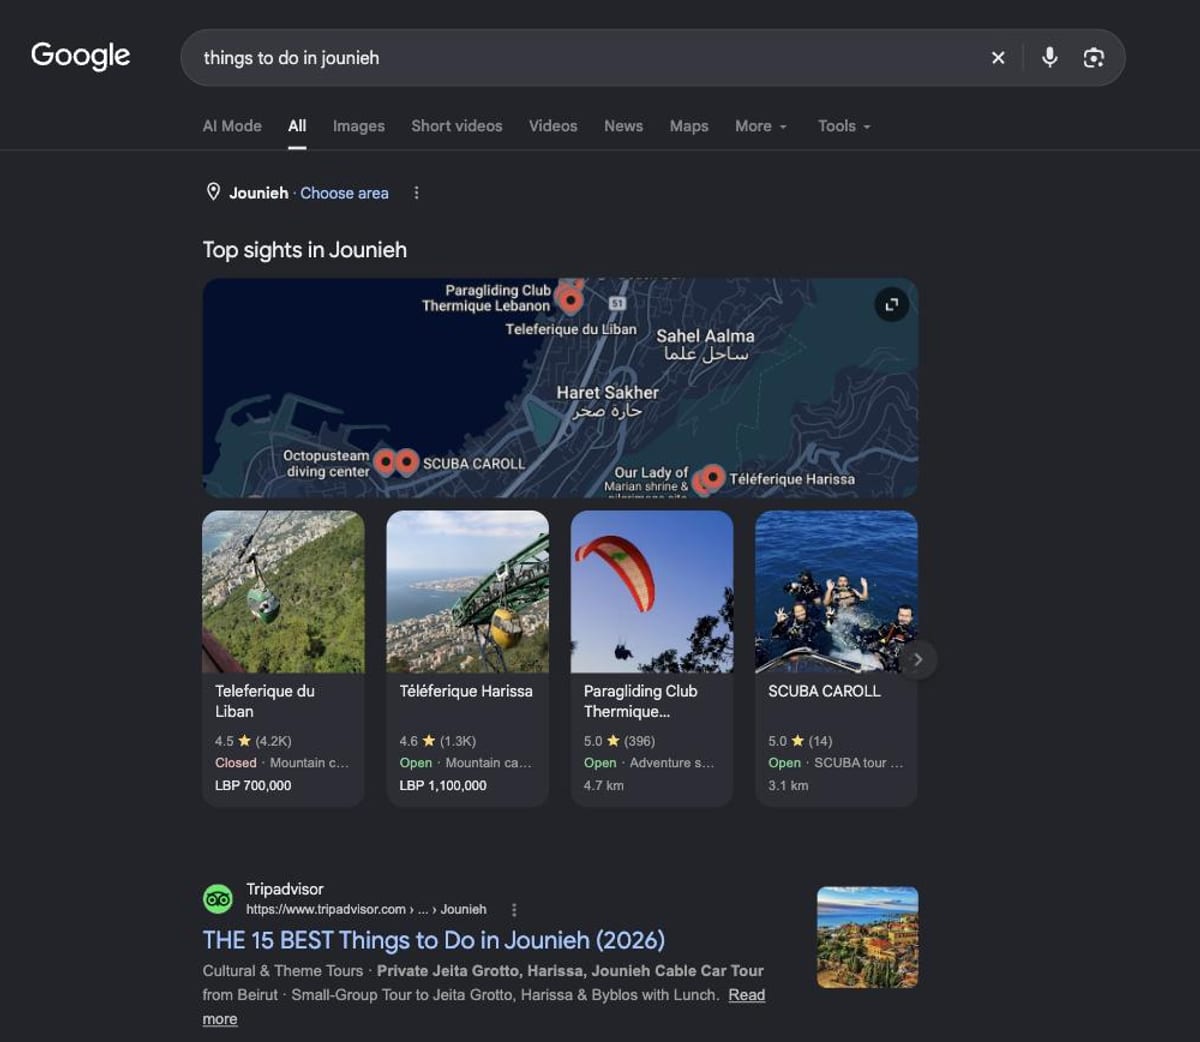This screenshot has width=1200, height=1042.
Task: Click the location pin icon beside Jounieh
Action: [x=213, y=192]
